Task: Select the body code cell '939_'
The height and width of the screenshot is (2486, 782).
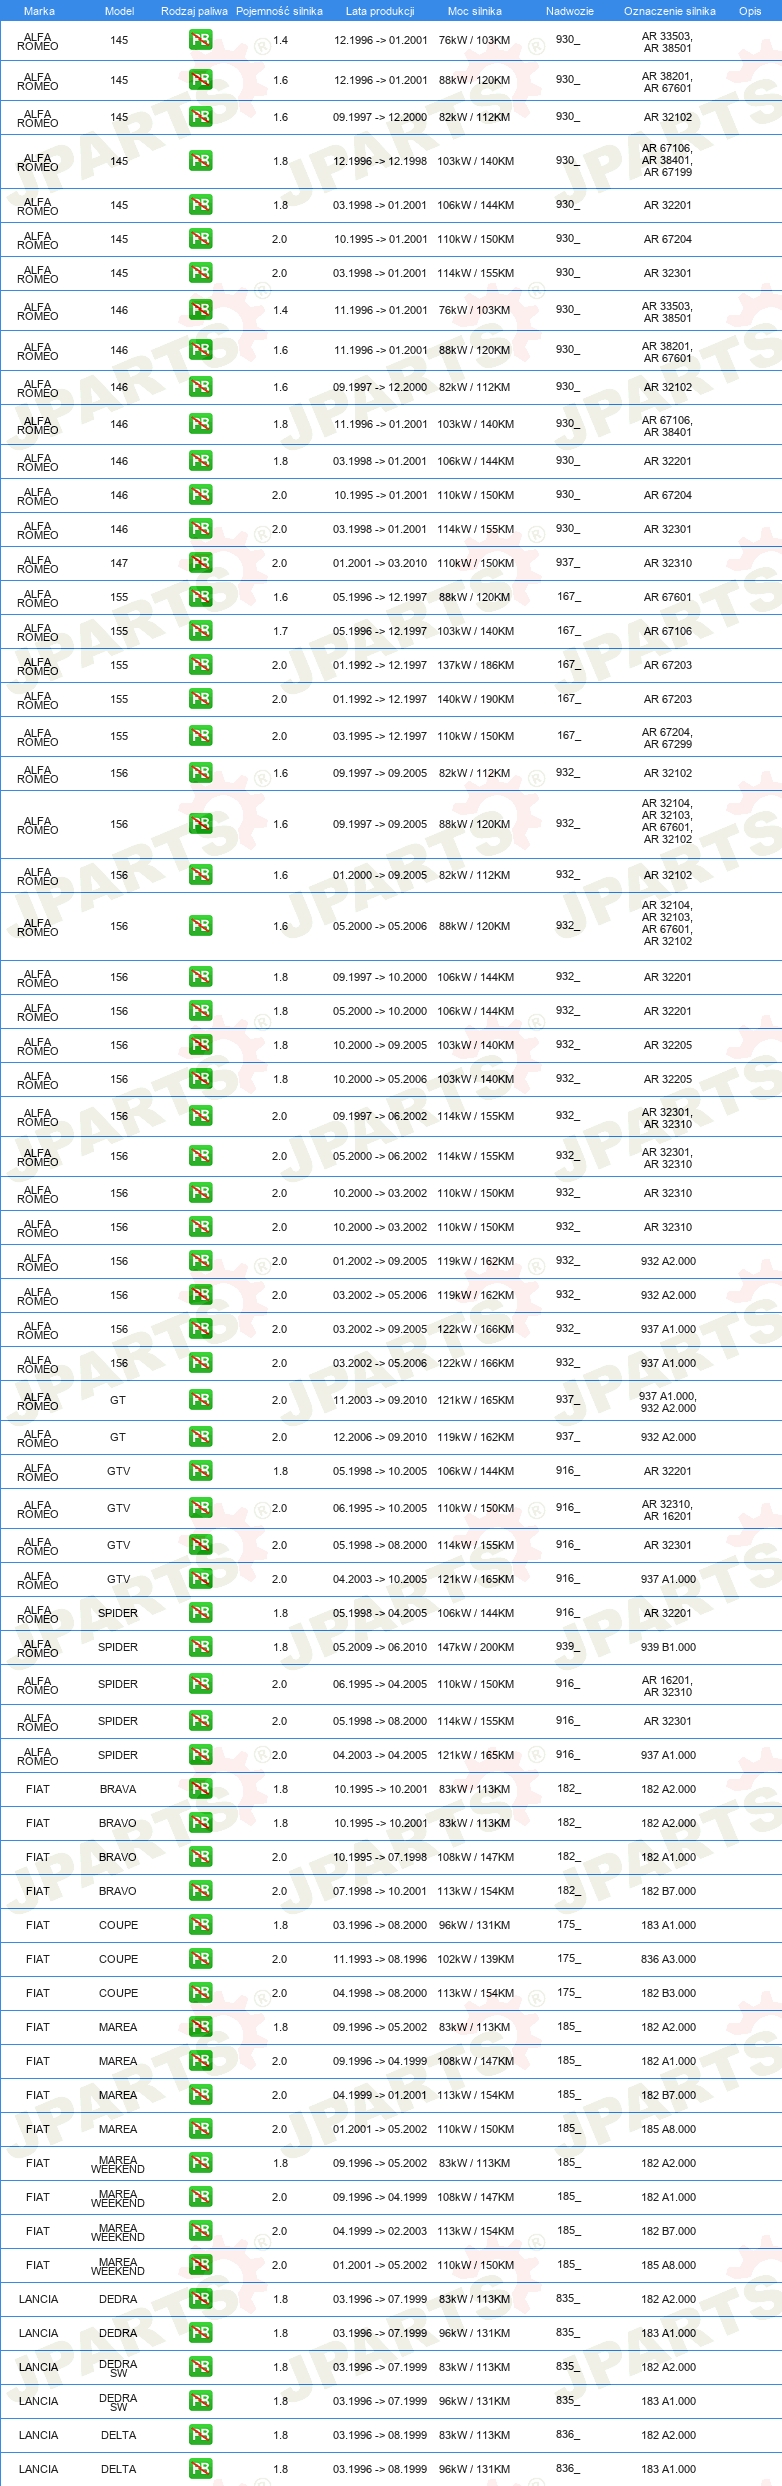Action: click(567, 1646)
